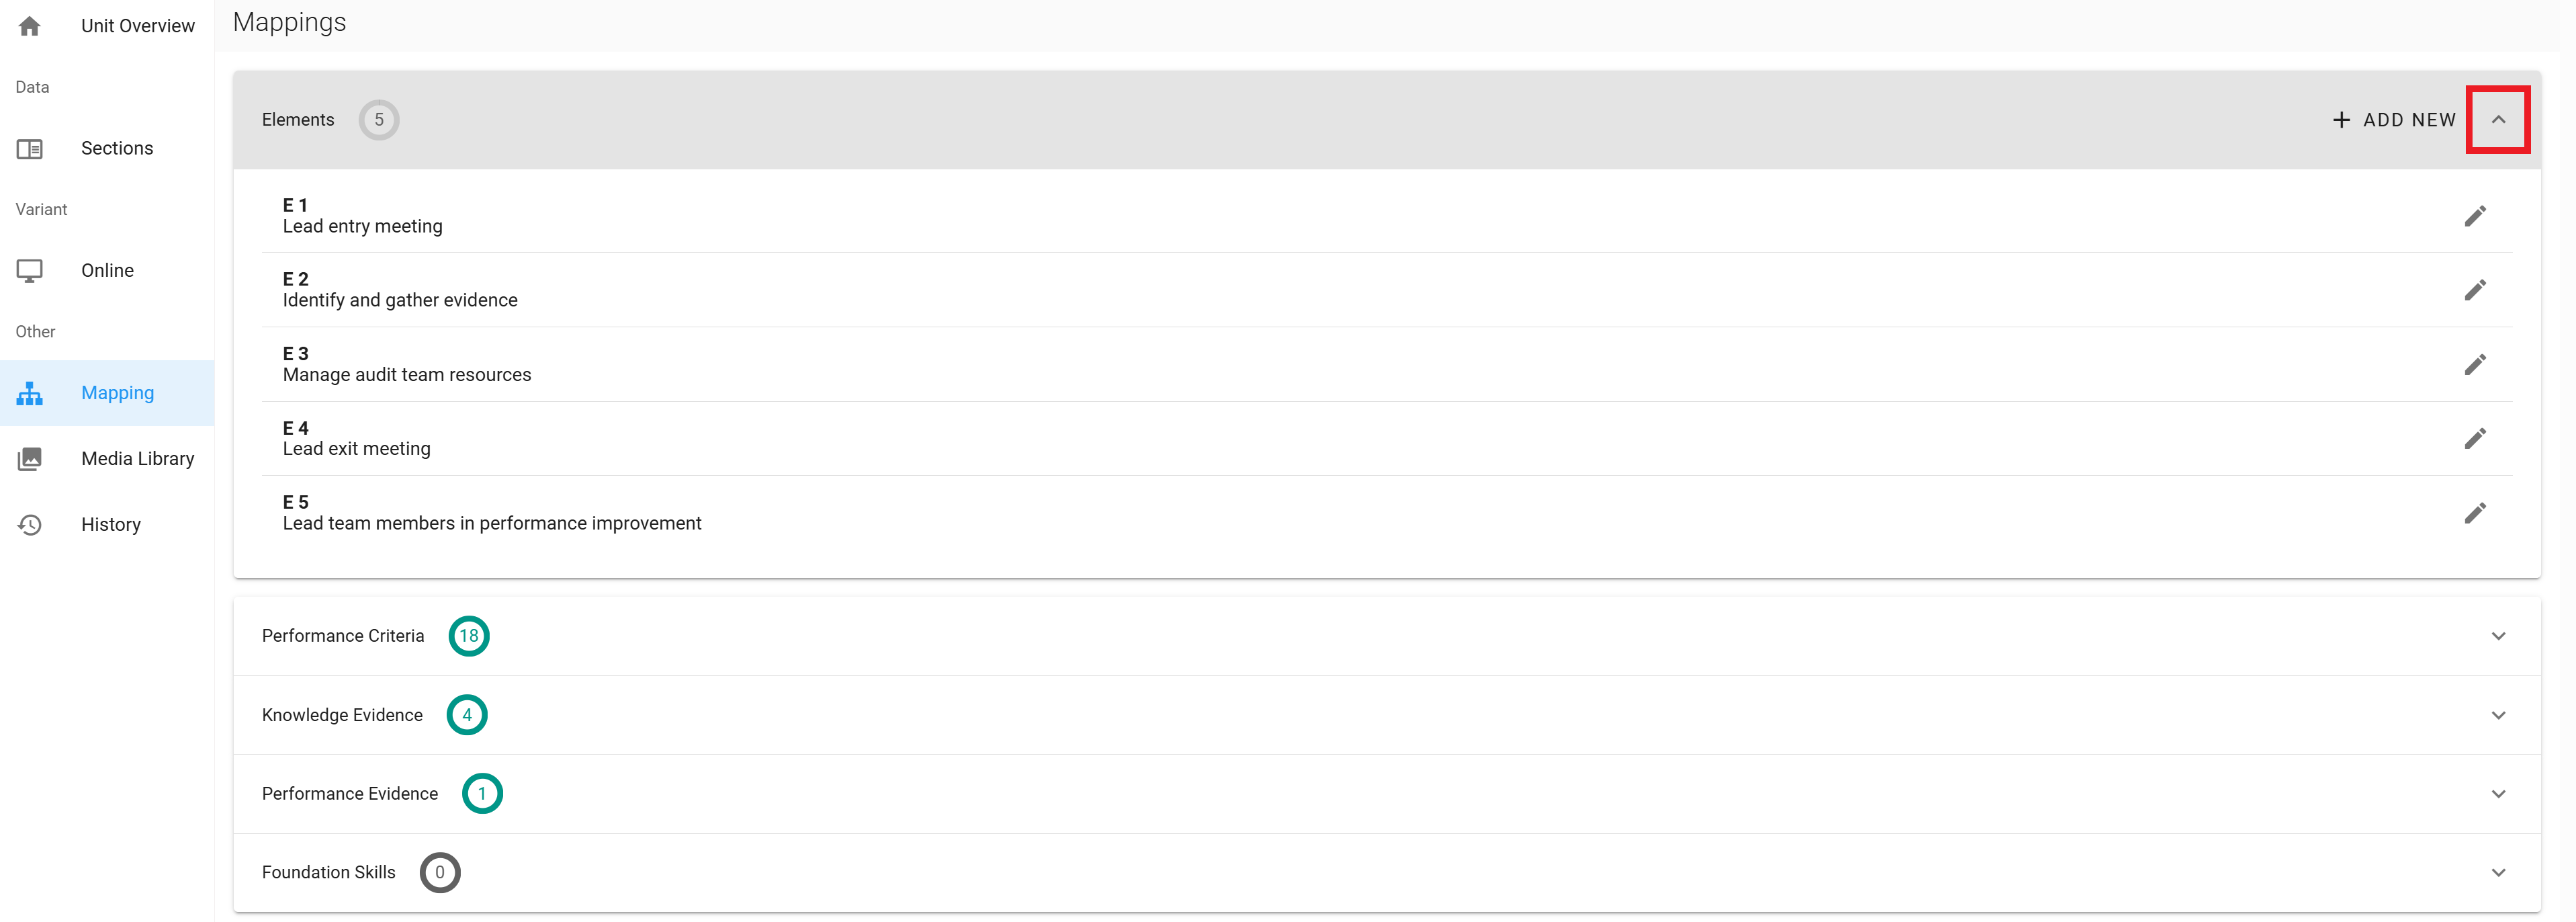This screenshot has width=2576, height=922.
Task: Click the Online monitor icon
Action: 30,271
